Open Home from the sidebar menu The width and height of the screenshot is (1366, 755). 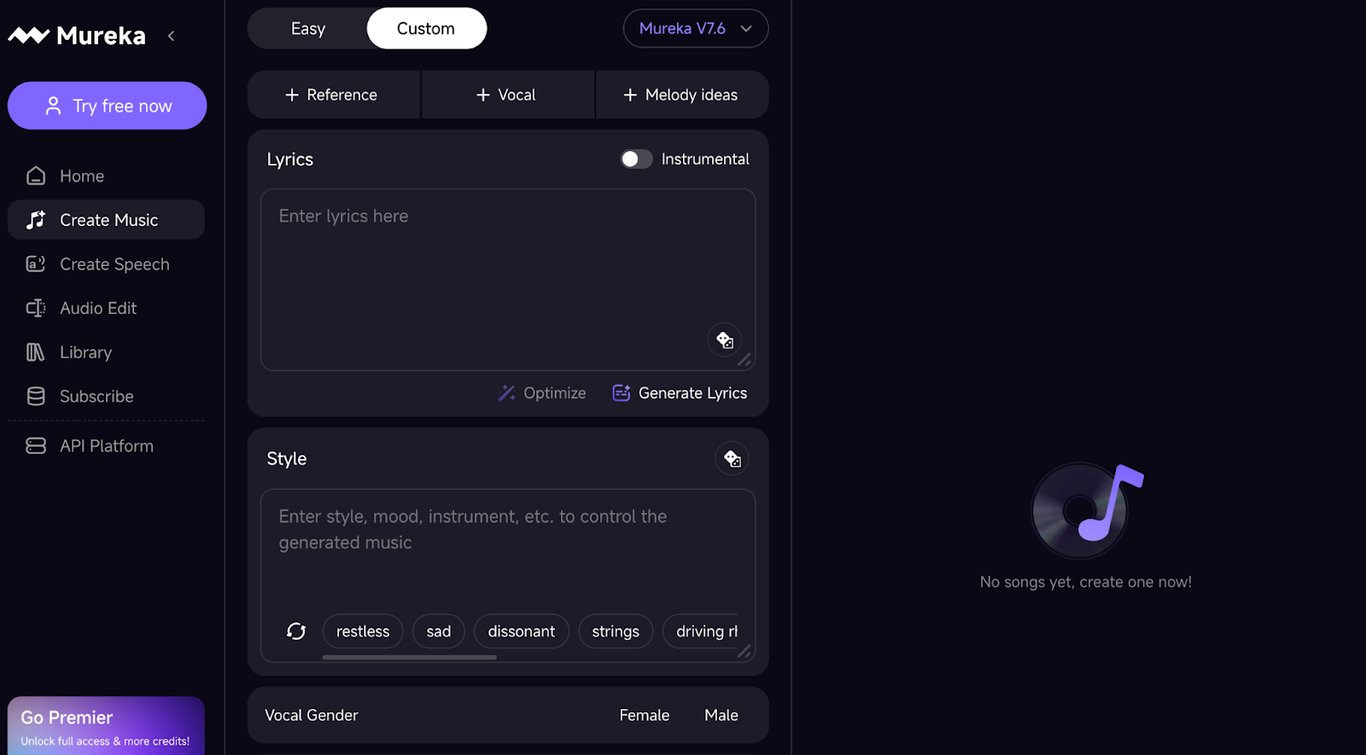[x=81, y=175]
